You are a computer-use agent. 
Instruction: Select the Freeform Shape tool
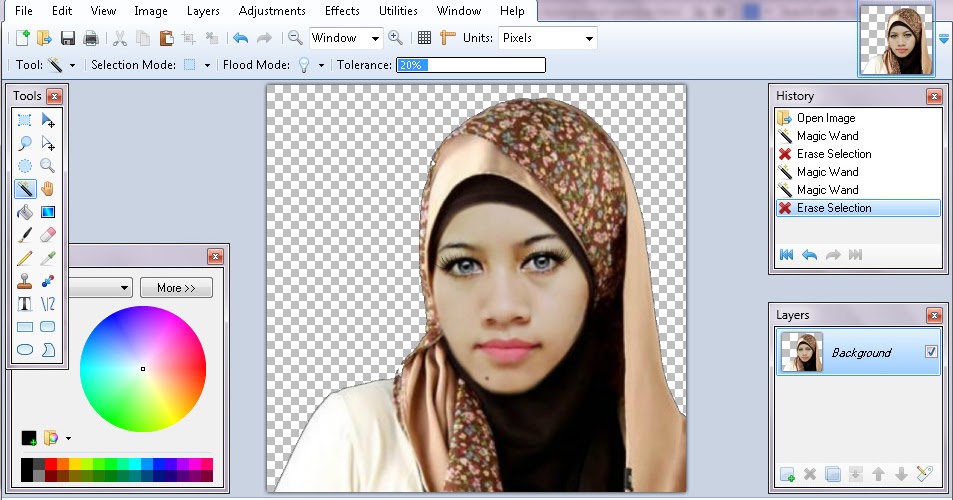(47, 349)
